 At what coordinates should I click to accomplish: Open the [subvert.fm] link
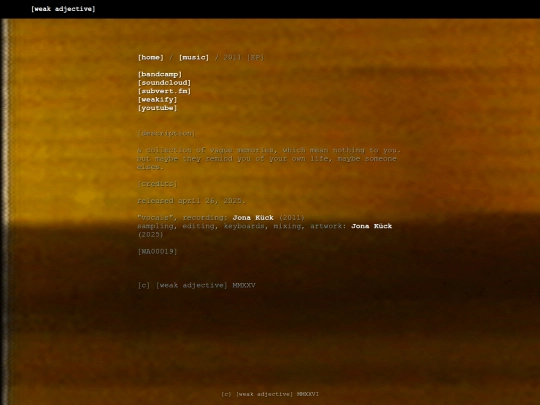coord(164,91)
